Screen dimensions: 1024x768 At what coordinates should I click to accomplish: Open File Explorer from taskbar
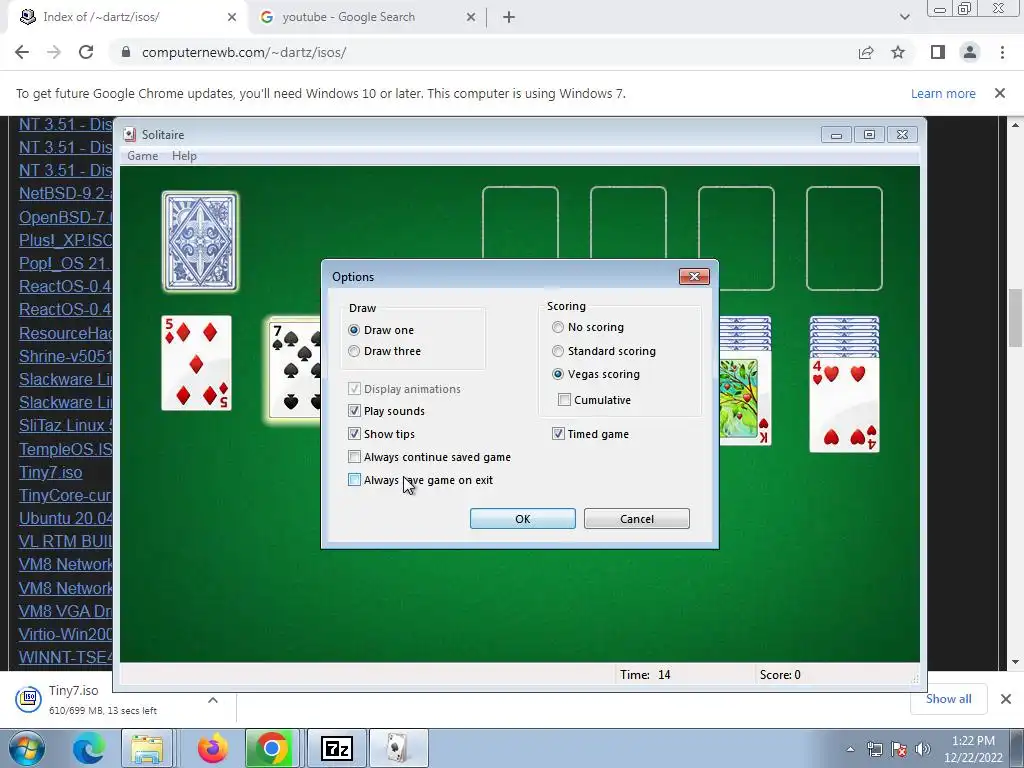(x=147, y=748)
